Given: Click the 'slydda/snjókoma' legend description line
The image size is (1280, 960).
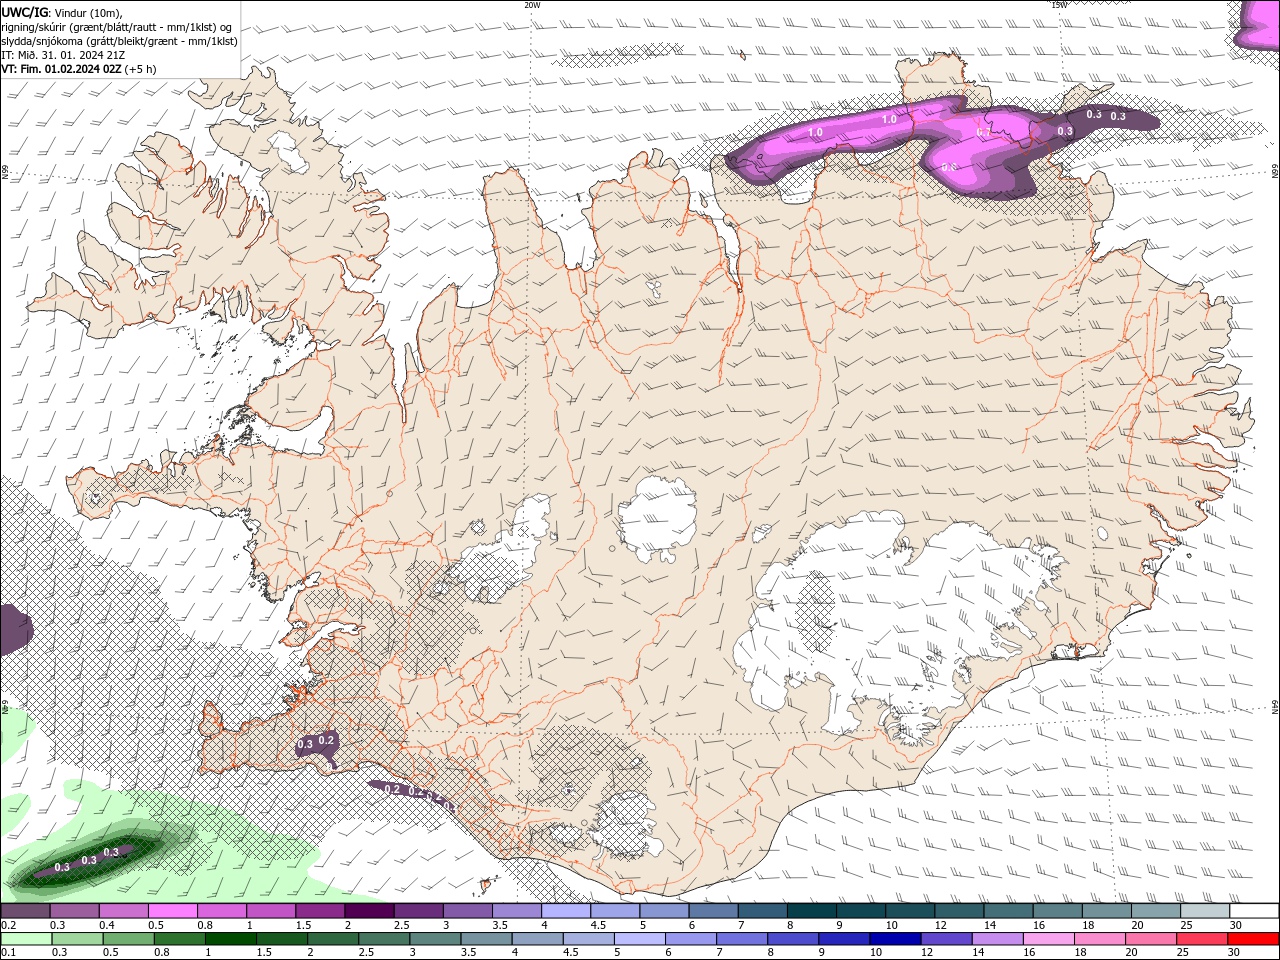Looking at the screenshot, I should click(x=120, y=41).
